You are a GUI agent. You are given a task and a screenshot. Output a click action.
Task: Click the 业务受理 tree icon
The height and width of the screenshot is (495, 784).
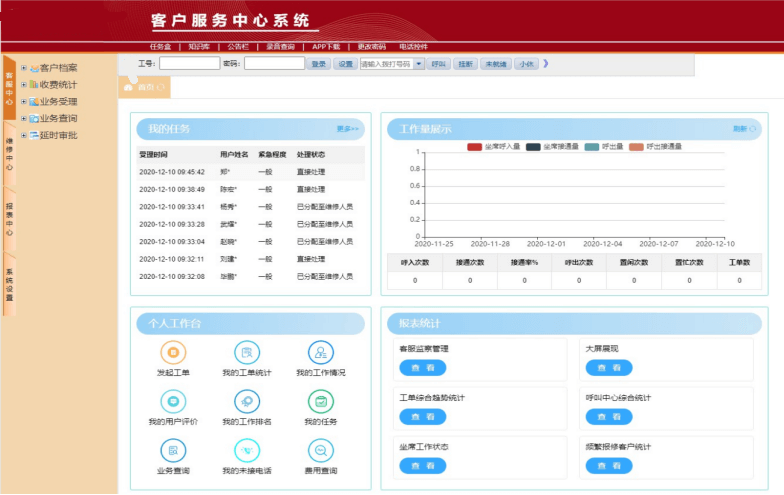[34, 102]
